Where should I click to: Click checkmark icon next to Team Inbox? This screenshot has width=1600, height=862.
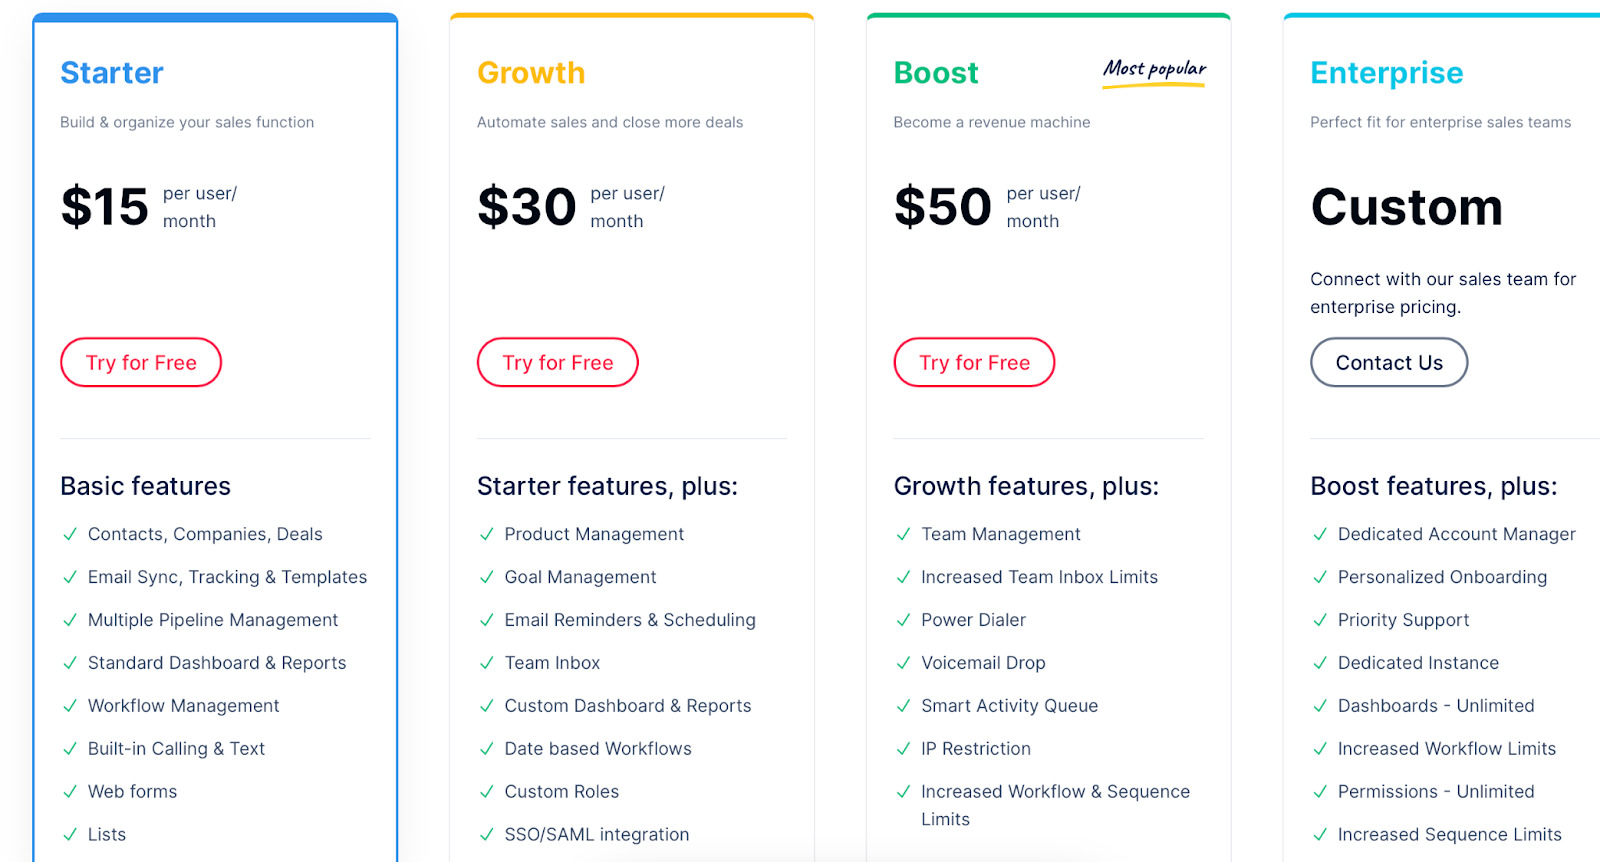(487, 663)
